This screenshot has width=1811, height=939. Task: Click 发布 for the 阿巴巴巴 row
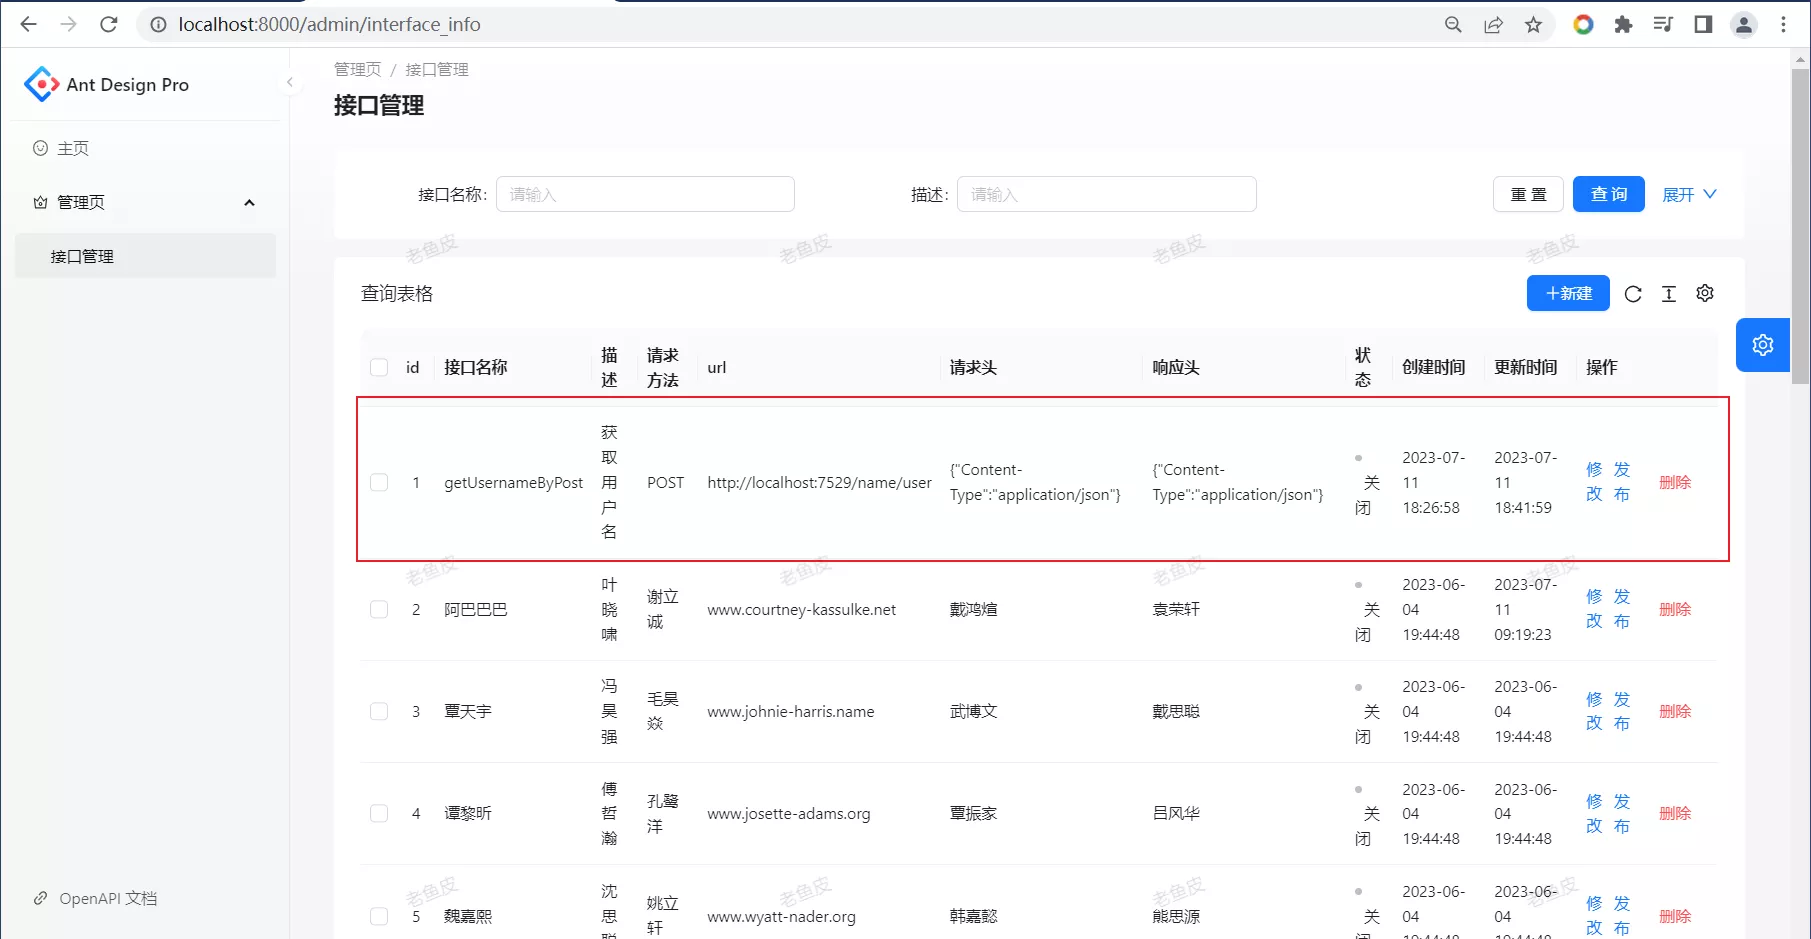(1621, 609)
